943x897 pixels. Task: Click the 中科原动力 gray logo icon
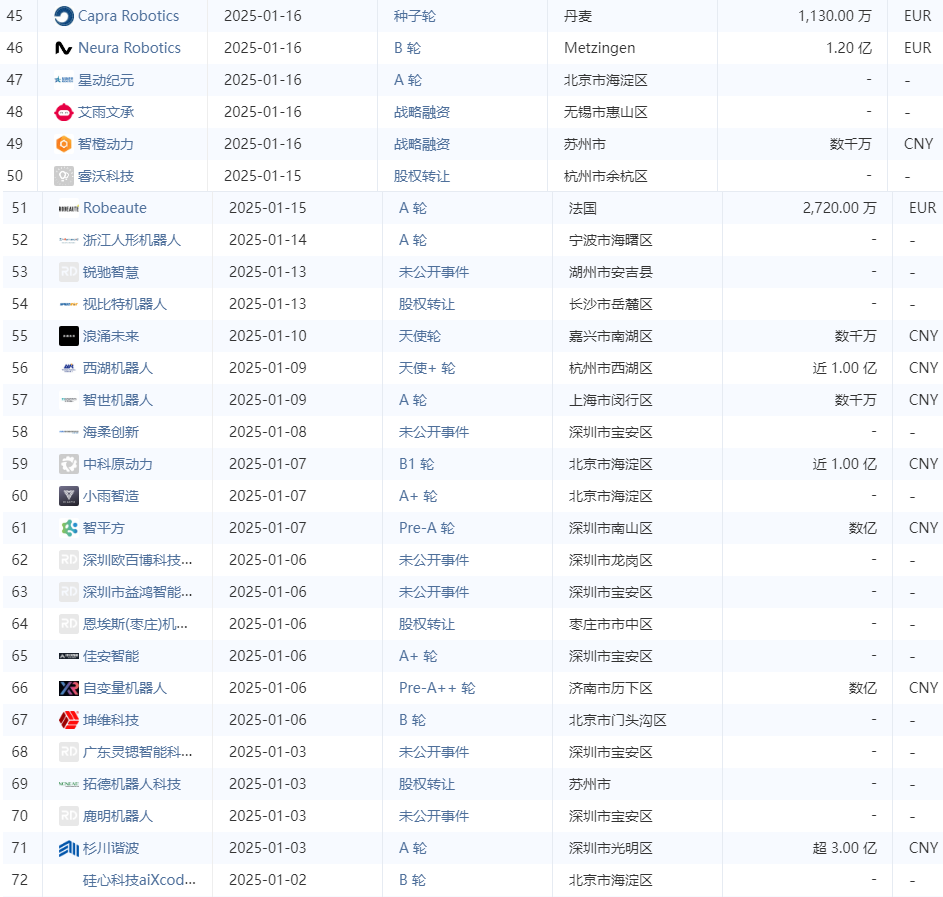pyautogui.click(x=69, y=464)
